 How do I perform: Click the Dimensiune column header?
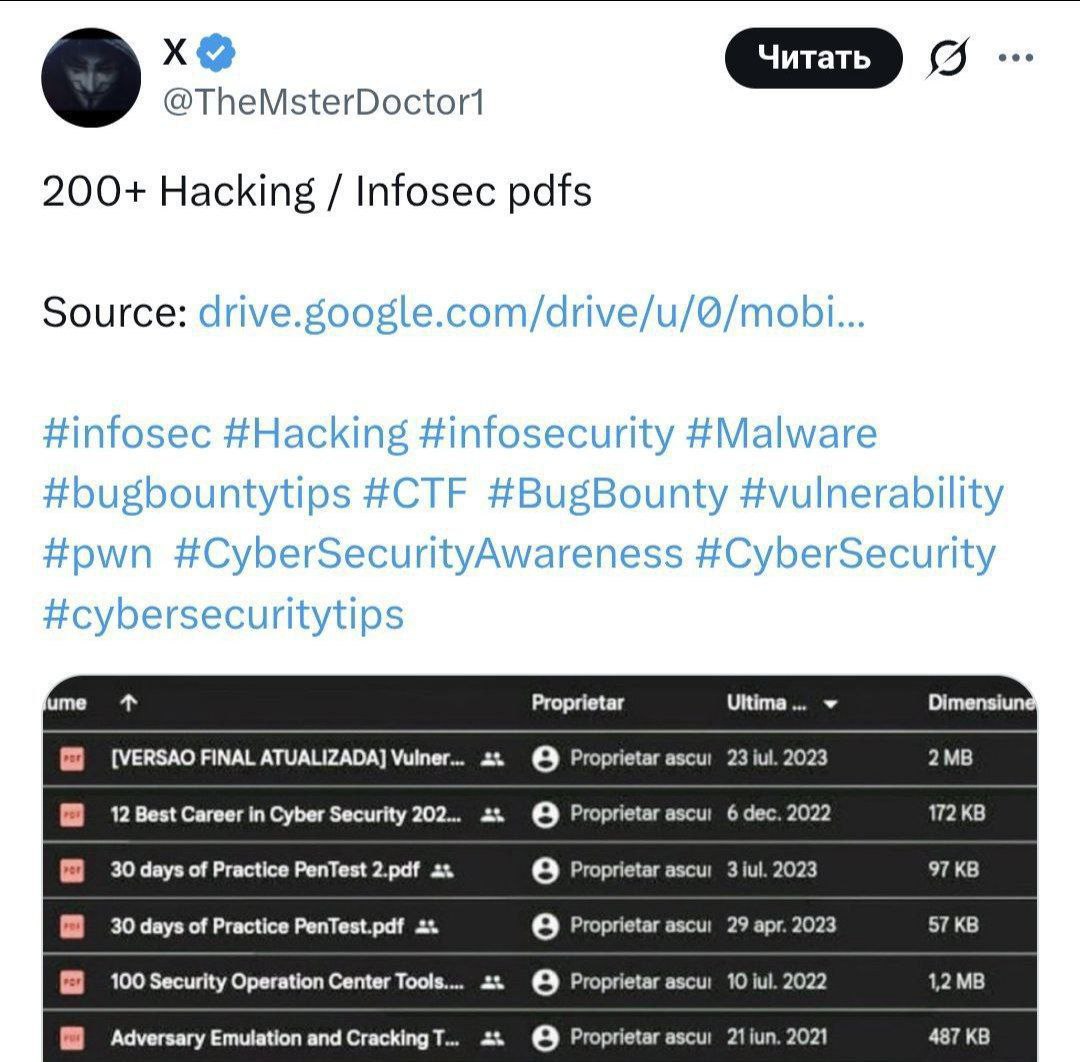click(981, 703)
